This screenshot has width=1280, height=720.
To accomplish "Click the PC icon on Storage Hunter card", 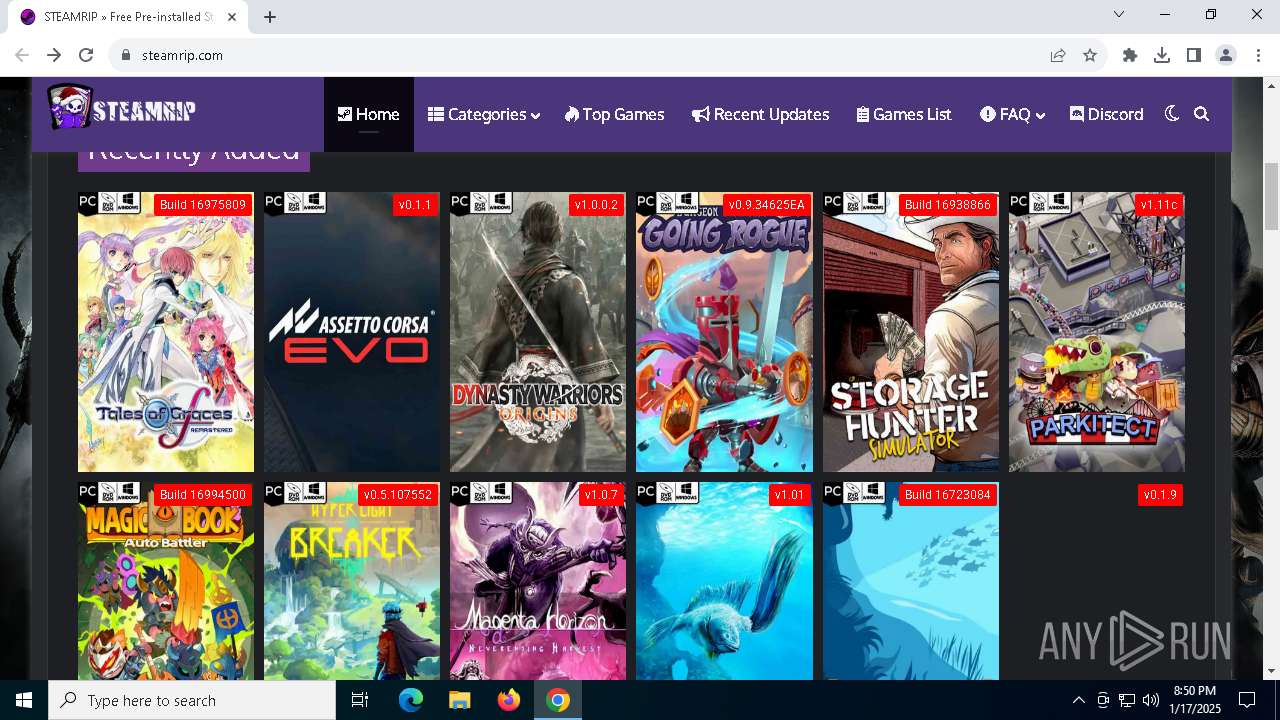I will 833,202.
